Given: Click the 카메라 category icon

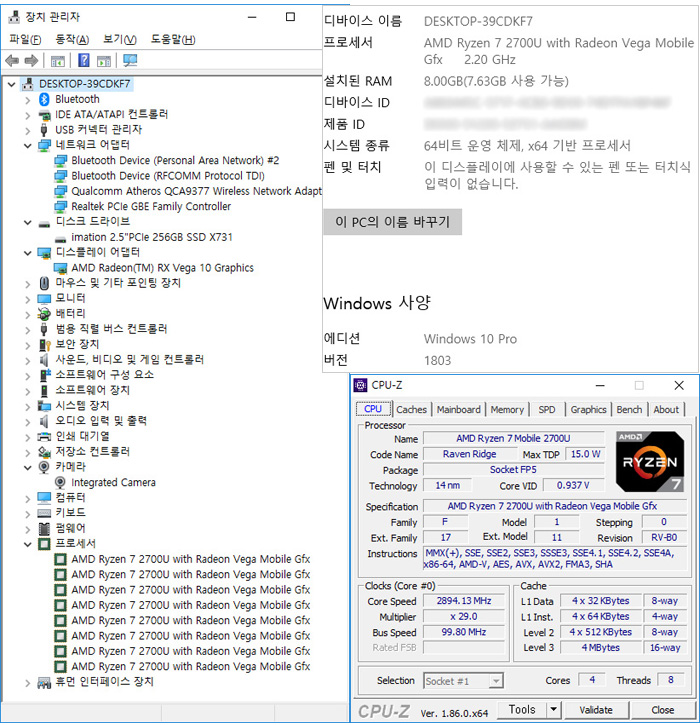Looking at the screenshot, I should 44,467.
